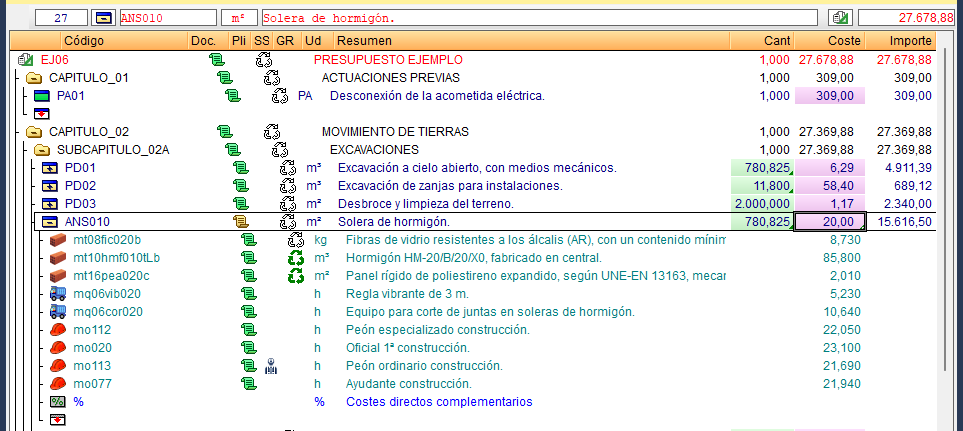Click the concept type icon beside code ANS010 field
This screenshot has height=431, width=963.
click(x=103, y=18)
